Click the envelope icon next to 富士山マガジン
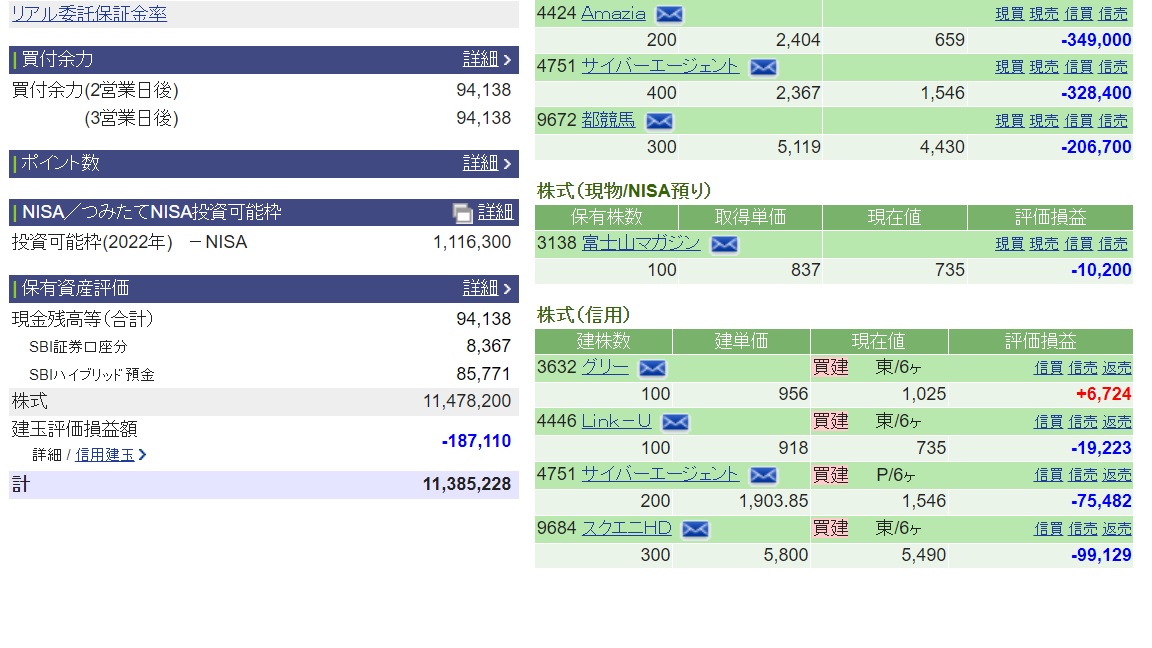The height and width of the screenshot is (648, 1152). click(x=724, y=244)
